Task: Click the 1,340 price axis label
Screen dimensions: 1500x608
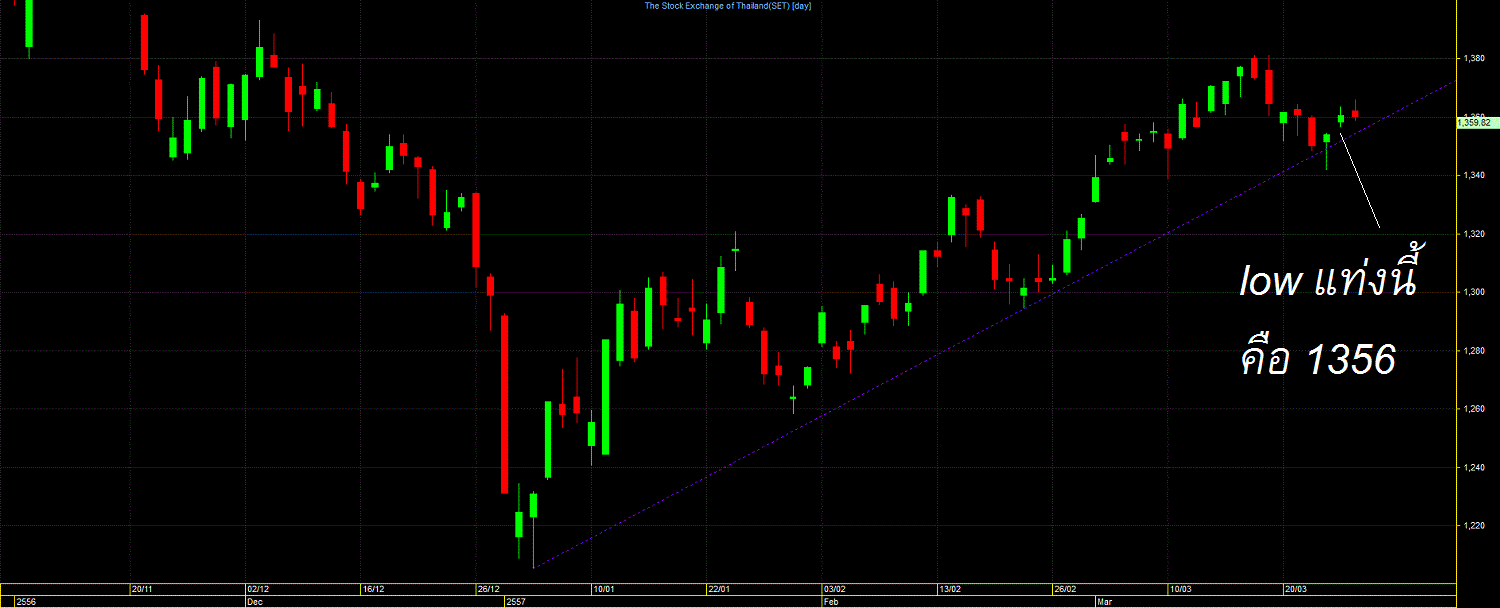Action: (x=1473, y=176)
